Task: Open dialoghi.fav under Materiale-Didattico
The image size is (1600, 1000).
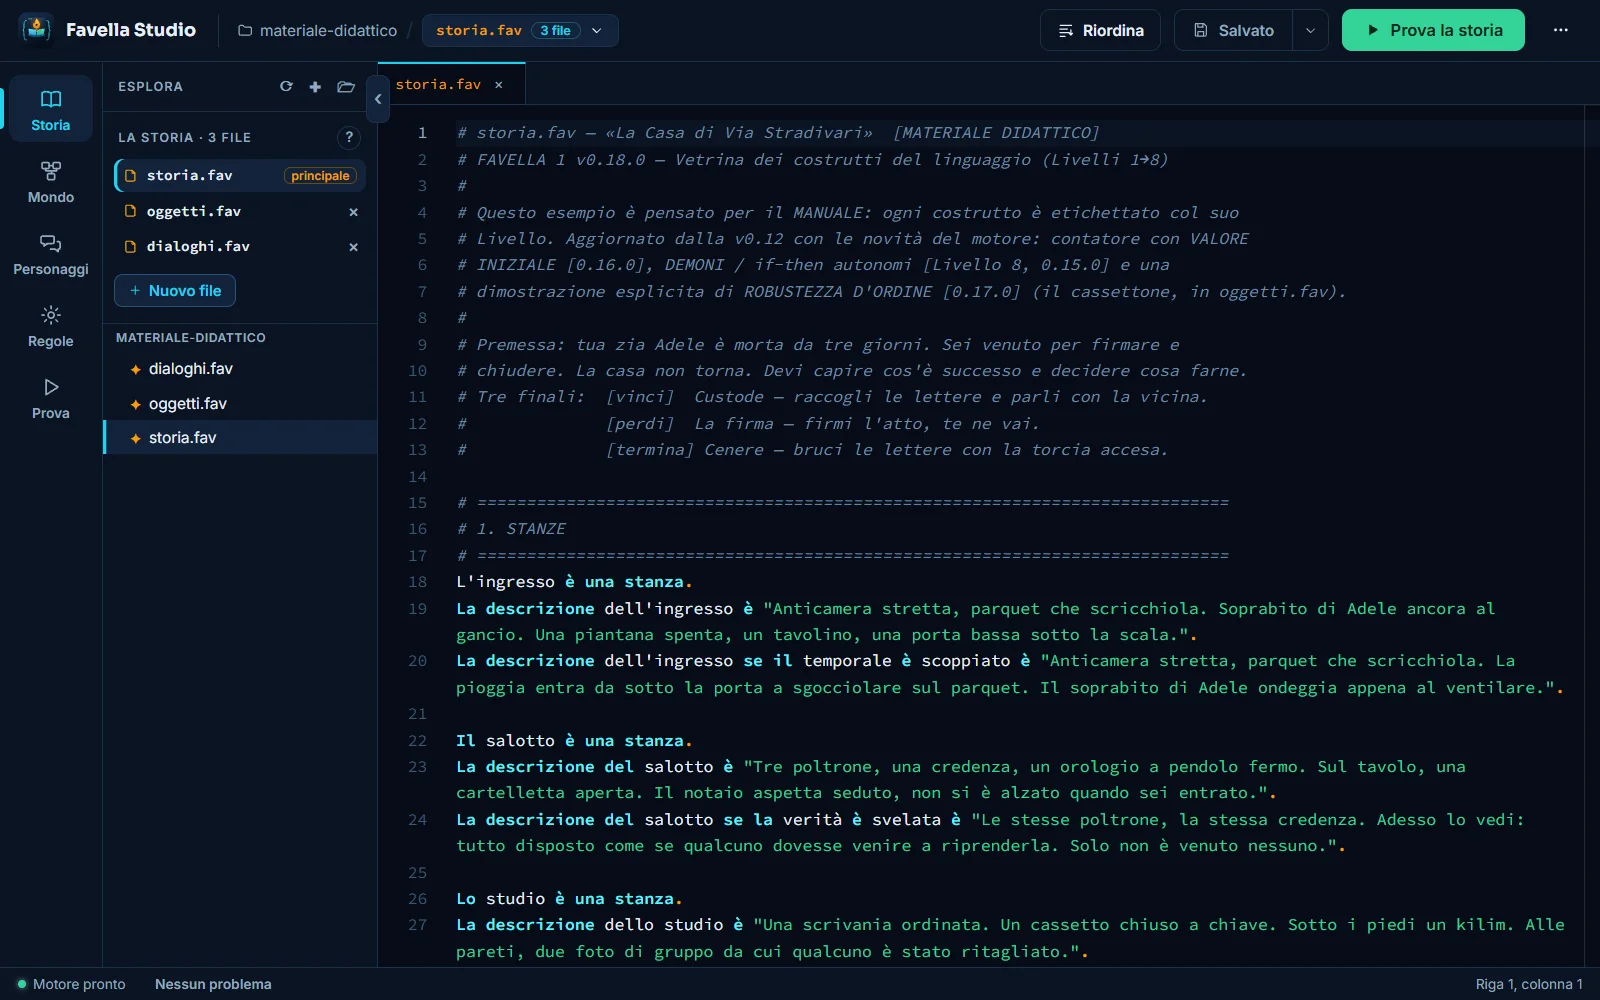Action: 240,369
